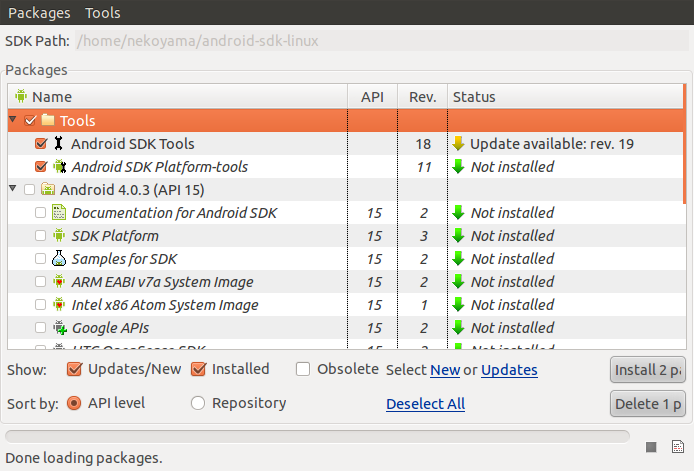Screen dimensions: 694x471
Task: Click the Android SDK Platform-tools package icon
Action: (x=59, y=167)
